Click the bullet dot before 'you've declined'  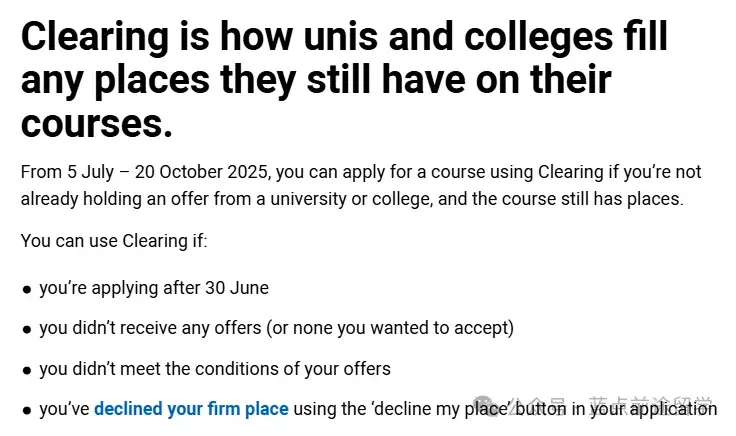click(27, 409)
